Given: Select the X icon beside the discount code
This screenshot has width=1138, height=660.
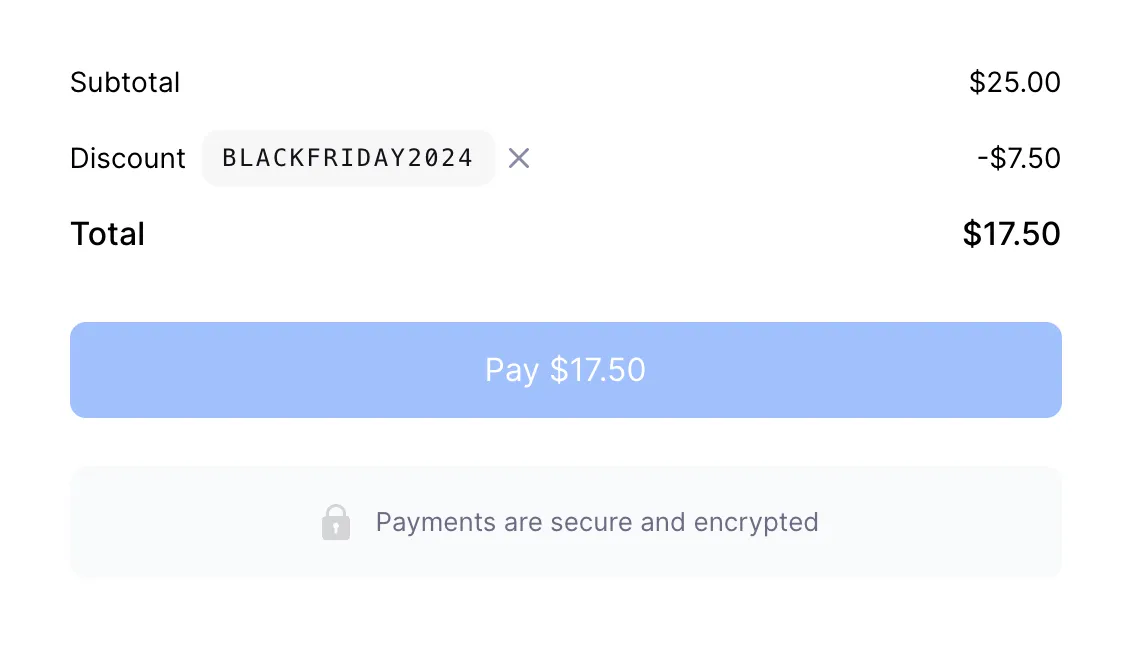Looking at the screenshot, I should click(x=518, y=158).
